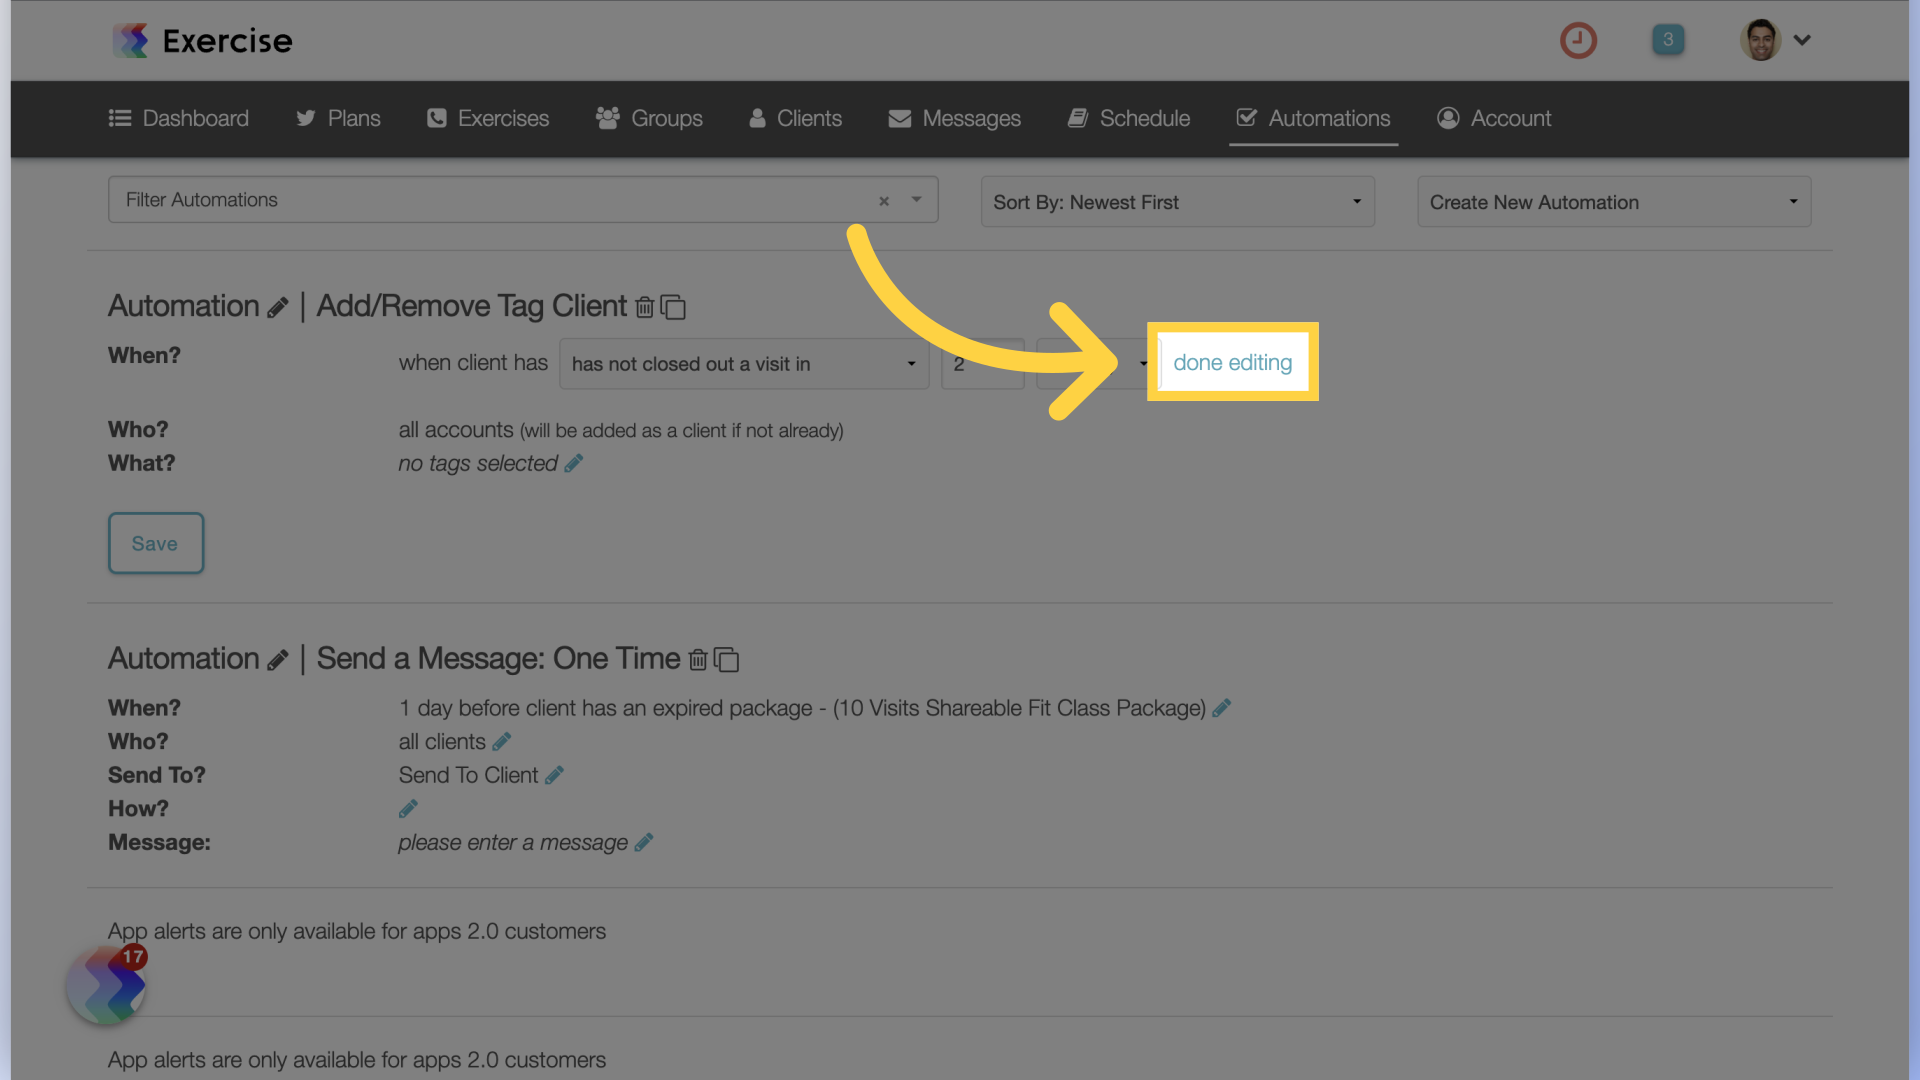Click the pencil icon next to no tags selected

coord(575,462)
